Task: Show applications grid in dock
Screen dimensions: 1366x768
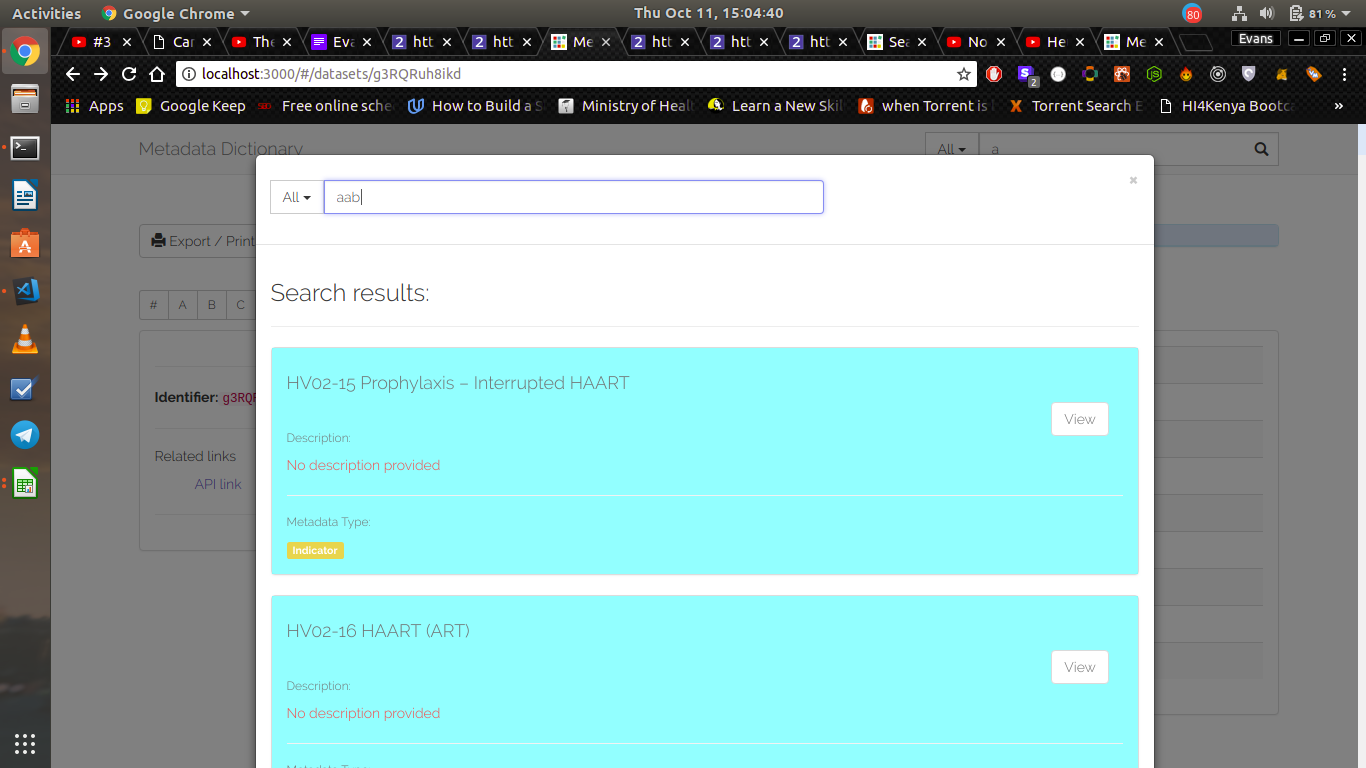Action: tap(25, 743)
